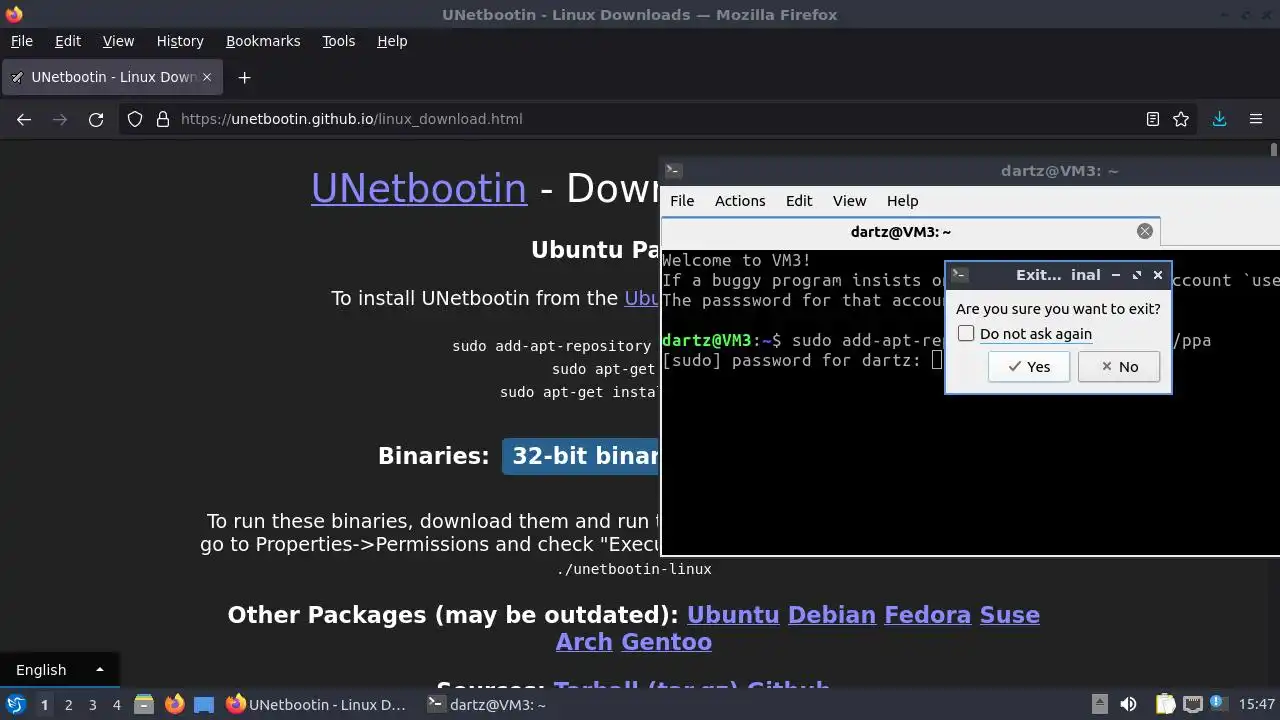Open Firefox Tools menu
The image size is (1280, 720).
[339, 41]
